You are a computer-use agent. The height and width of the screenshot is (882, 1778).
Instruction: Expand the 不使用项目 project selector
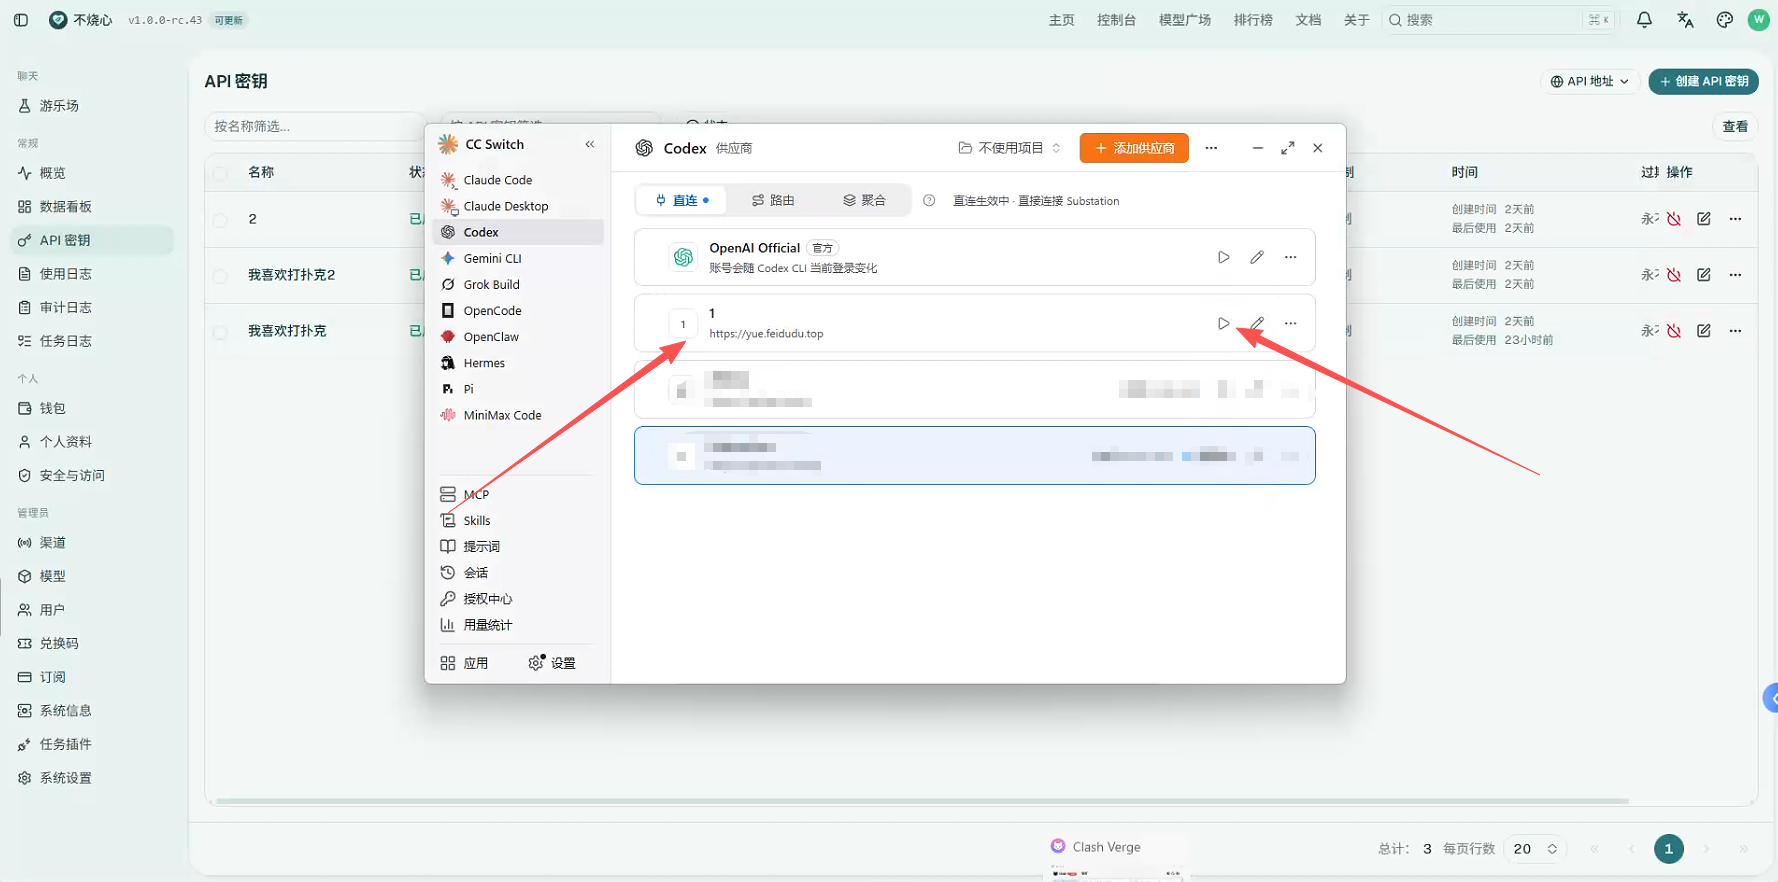click(x=1010, y=148)
